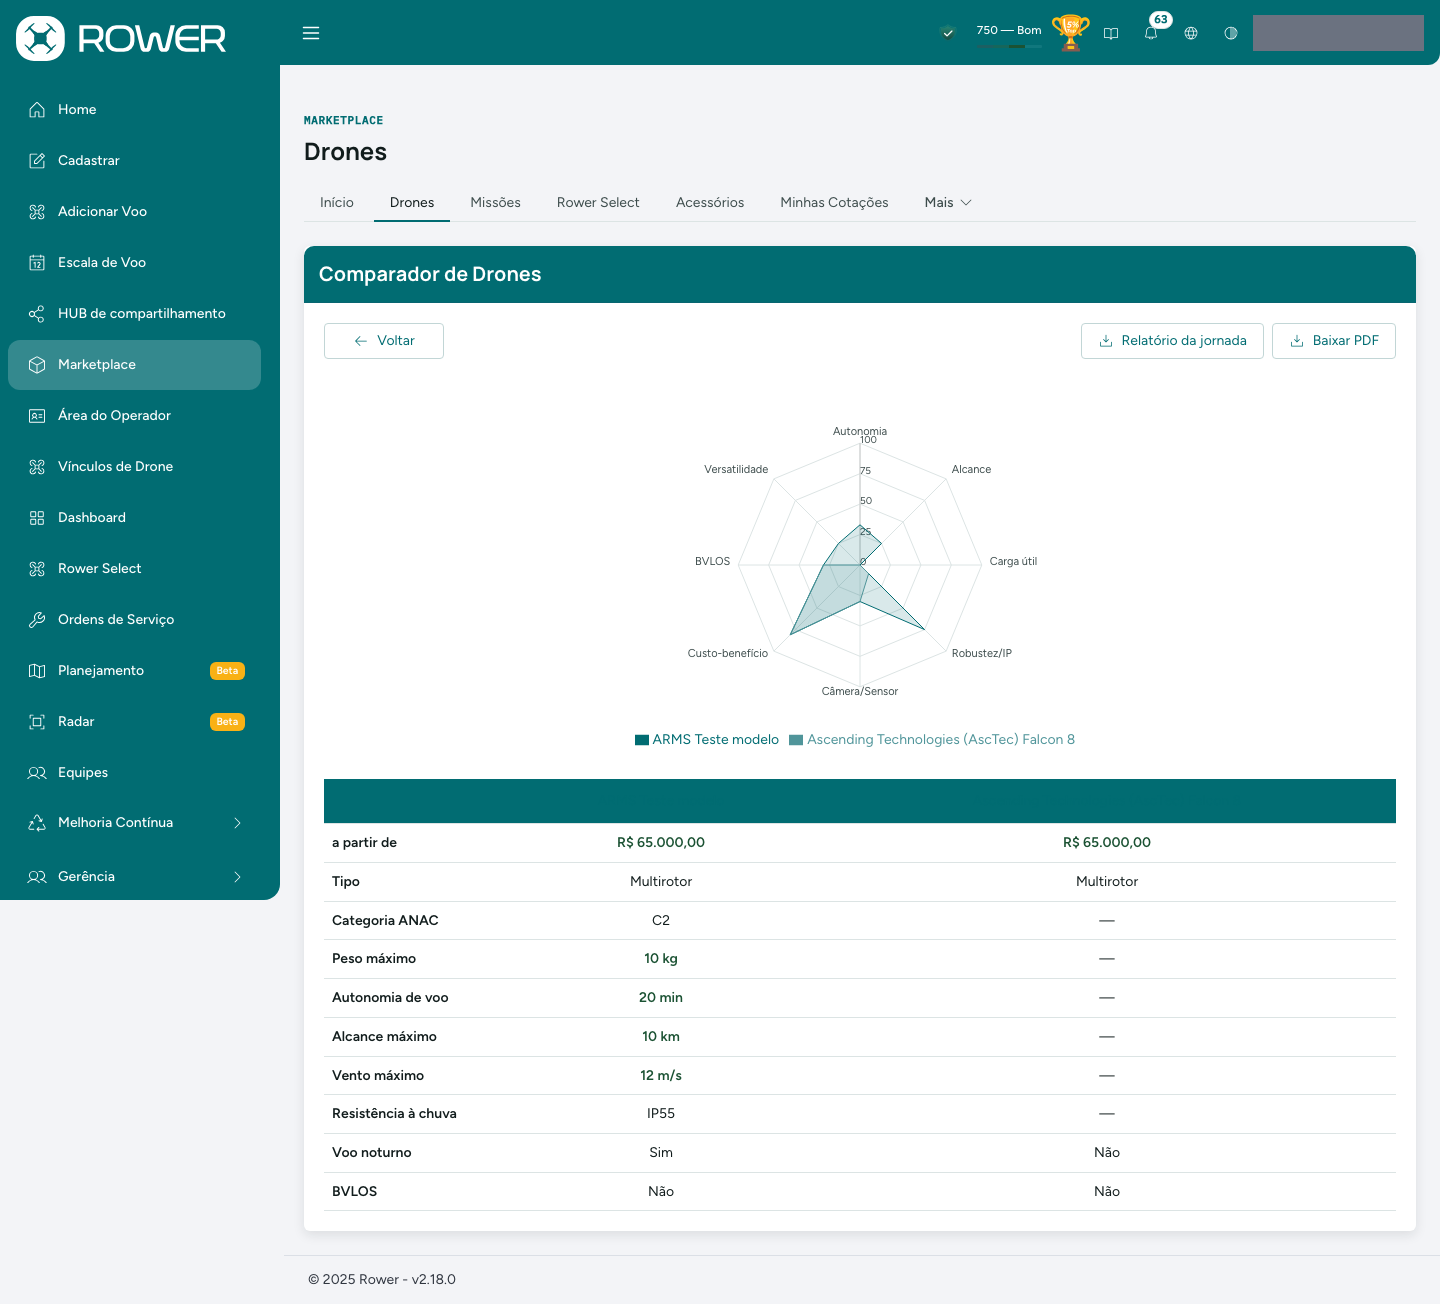Click the Voltar back button
Image resolution: width=1440 pixels, height=1304 pixels.
(384, 341)
